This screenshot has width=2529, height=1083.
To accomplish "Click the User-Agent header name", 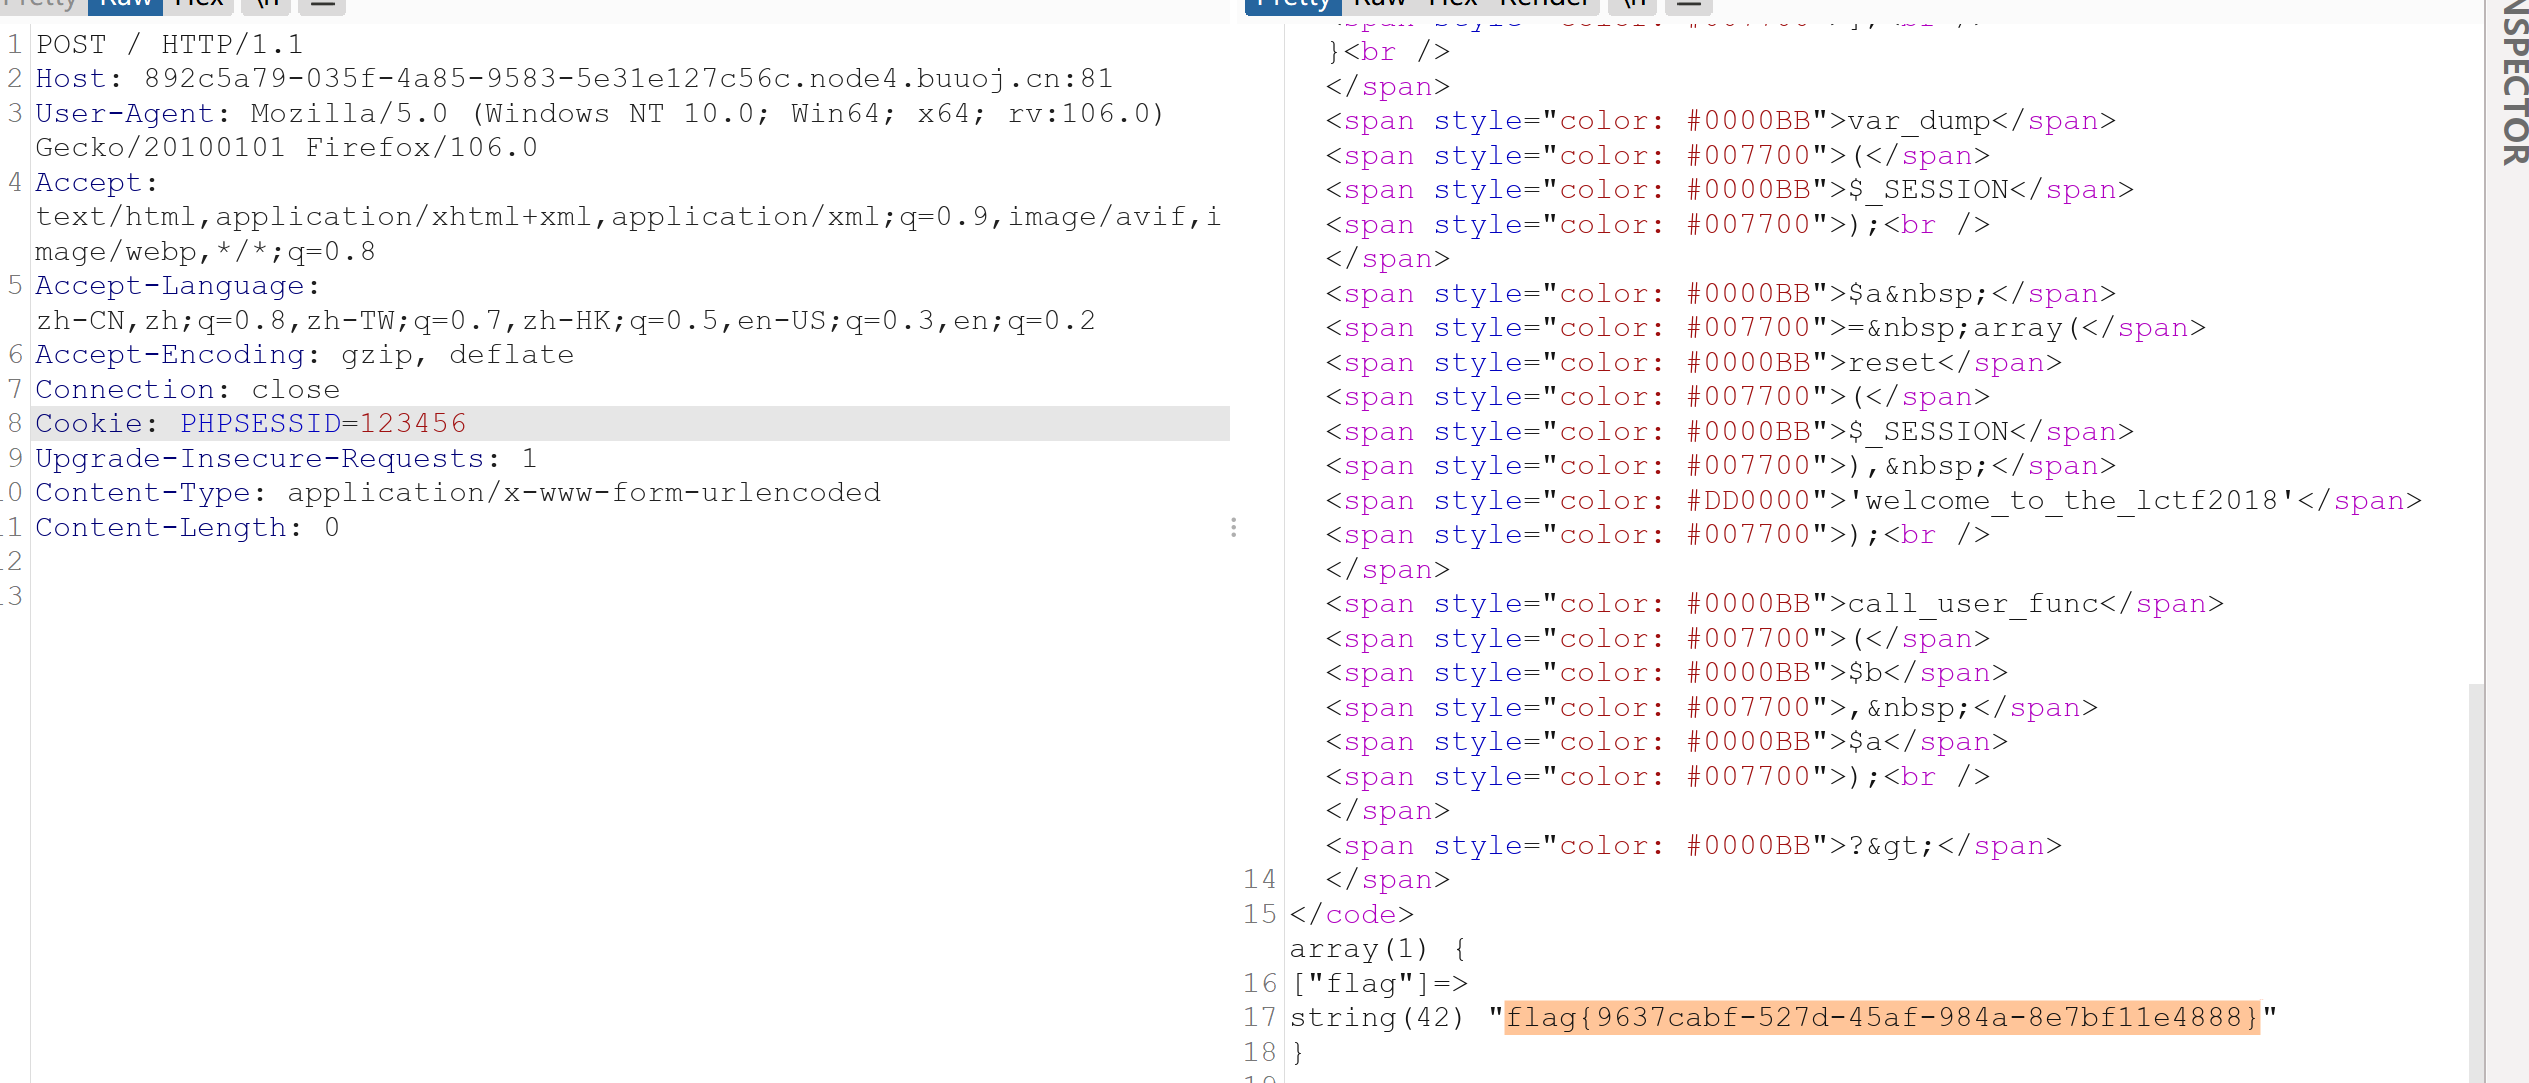I will tap(125, 114).
